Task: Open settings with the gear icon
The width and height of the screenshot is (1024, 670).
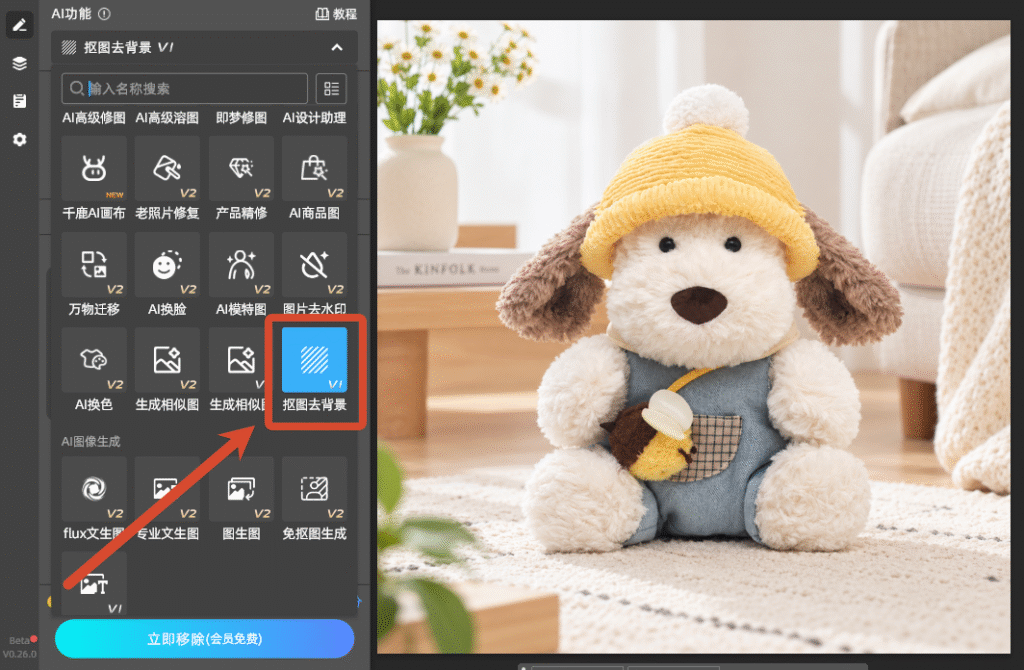Action: 20,139
